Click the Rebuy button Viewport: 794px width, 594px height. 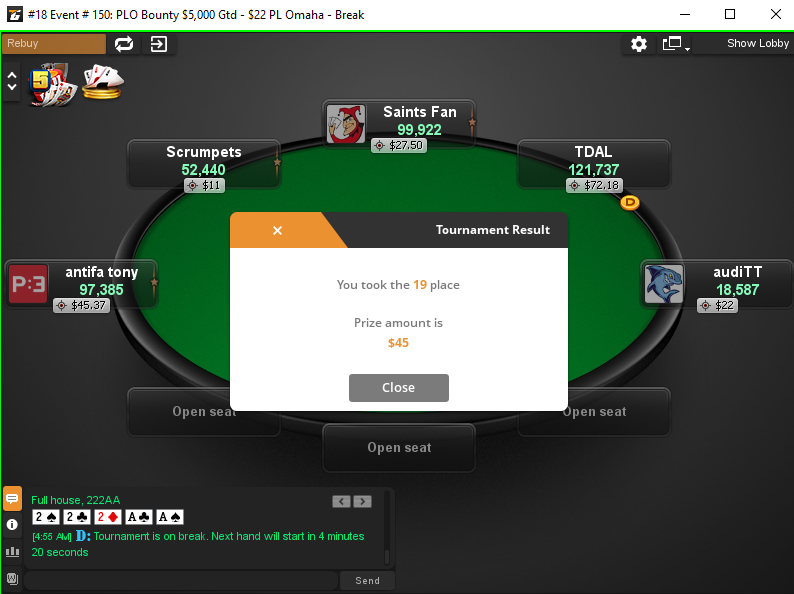54,44
